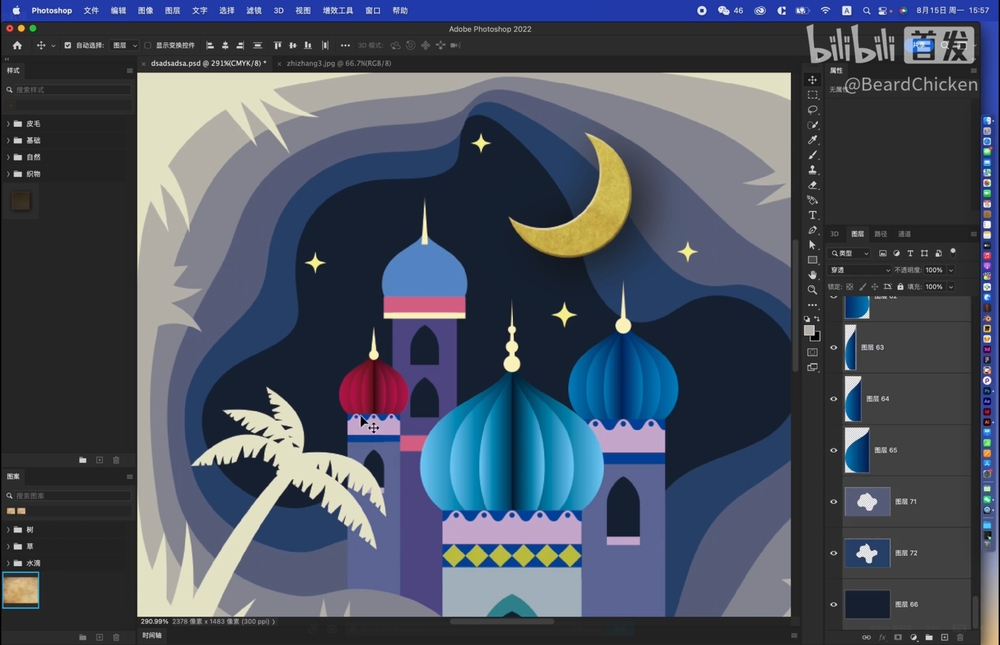Select the Rectangle shape tool
The width and height of the screenshot is (1000, 645).
point(812,260)
